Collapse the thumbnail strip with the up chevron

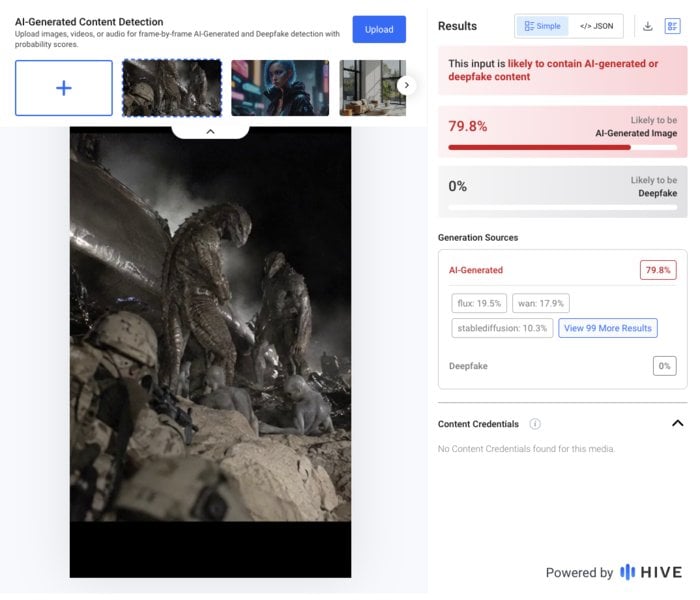tap(210, 132)
